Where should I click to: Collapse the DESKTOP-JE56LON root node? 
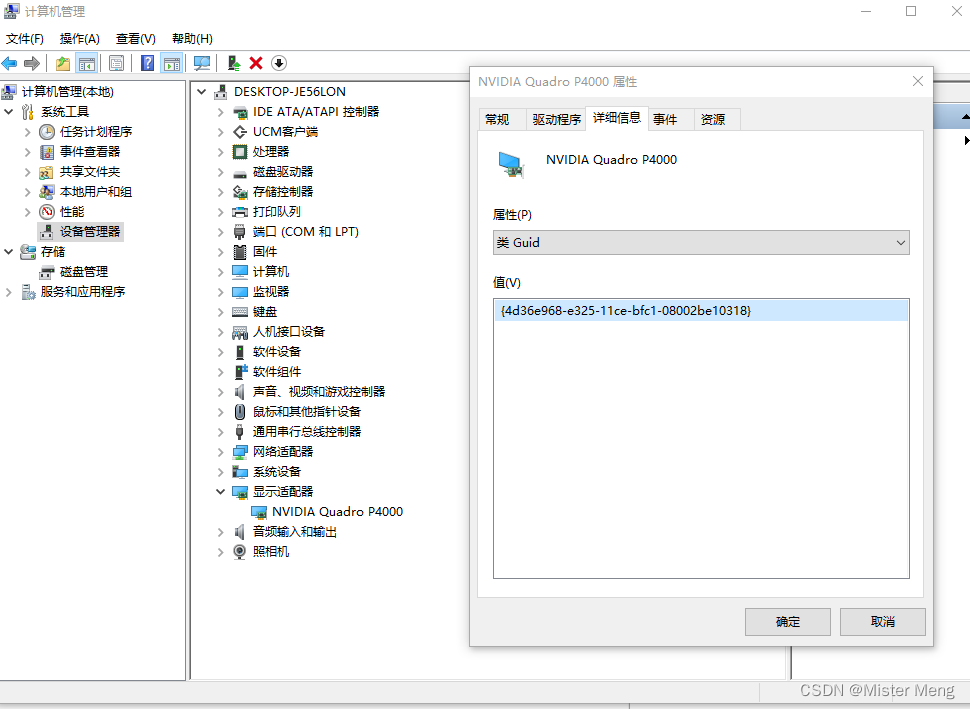[x=202, y=92]
